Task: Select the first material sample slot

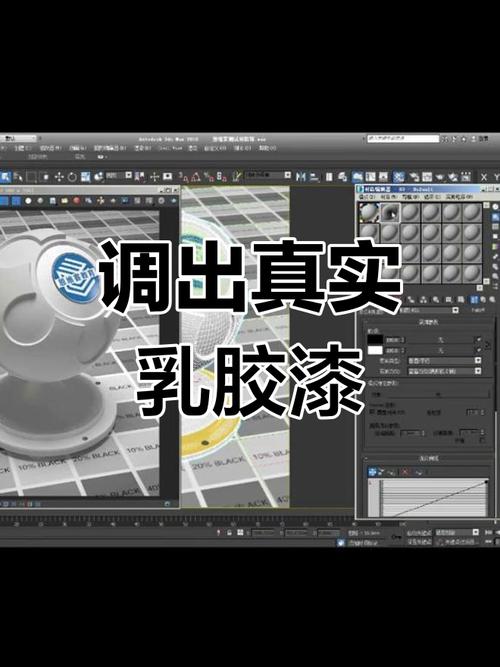Action: coord(369,212)
